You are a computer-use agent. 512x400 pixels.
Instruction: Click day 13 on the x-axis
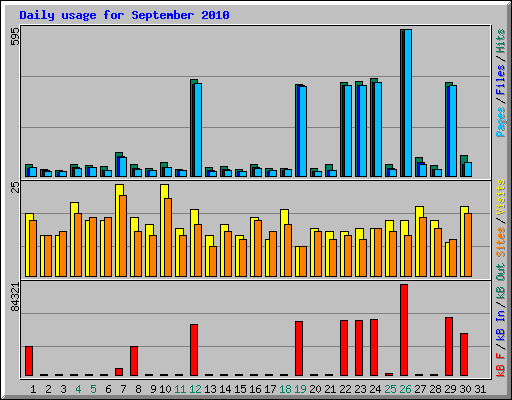point(210,389)
